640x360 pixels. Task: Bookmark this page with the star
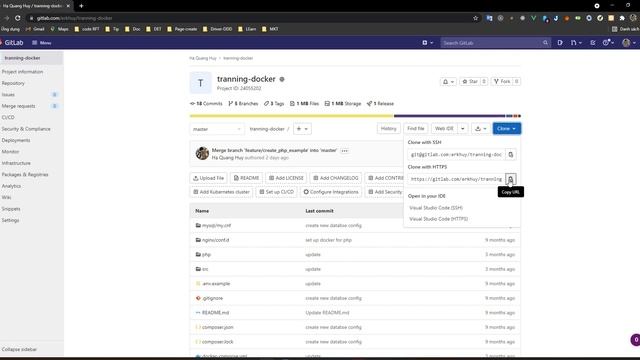tap(476, 18)
